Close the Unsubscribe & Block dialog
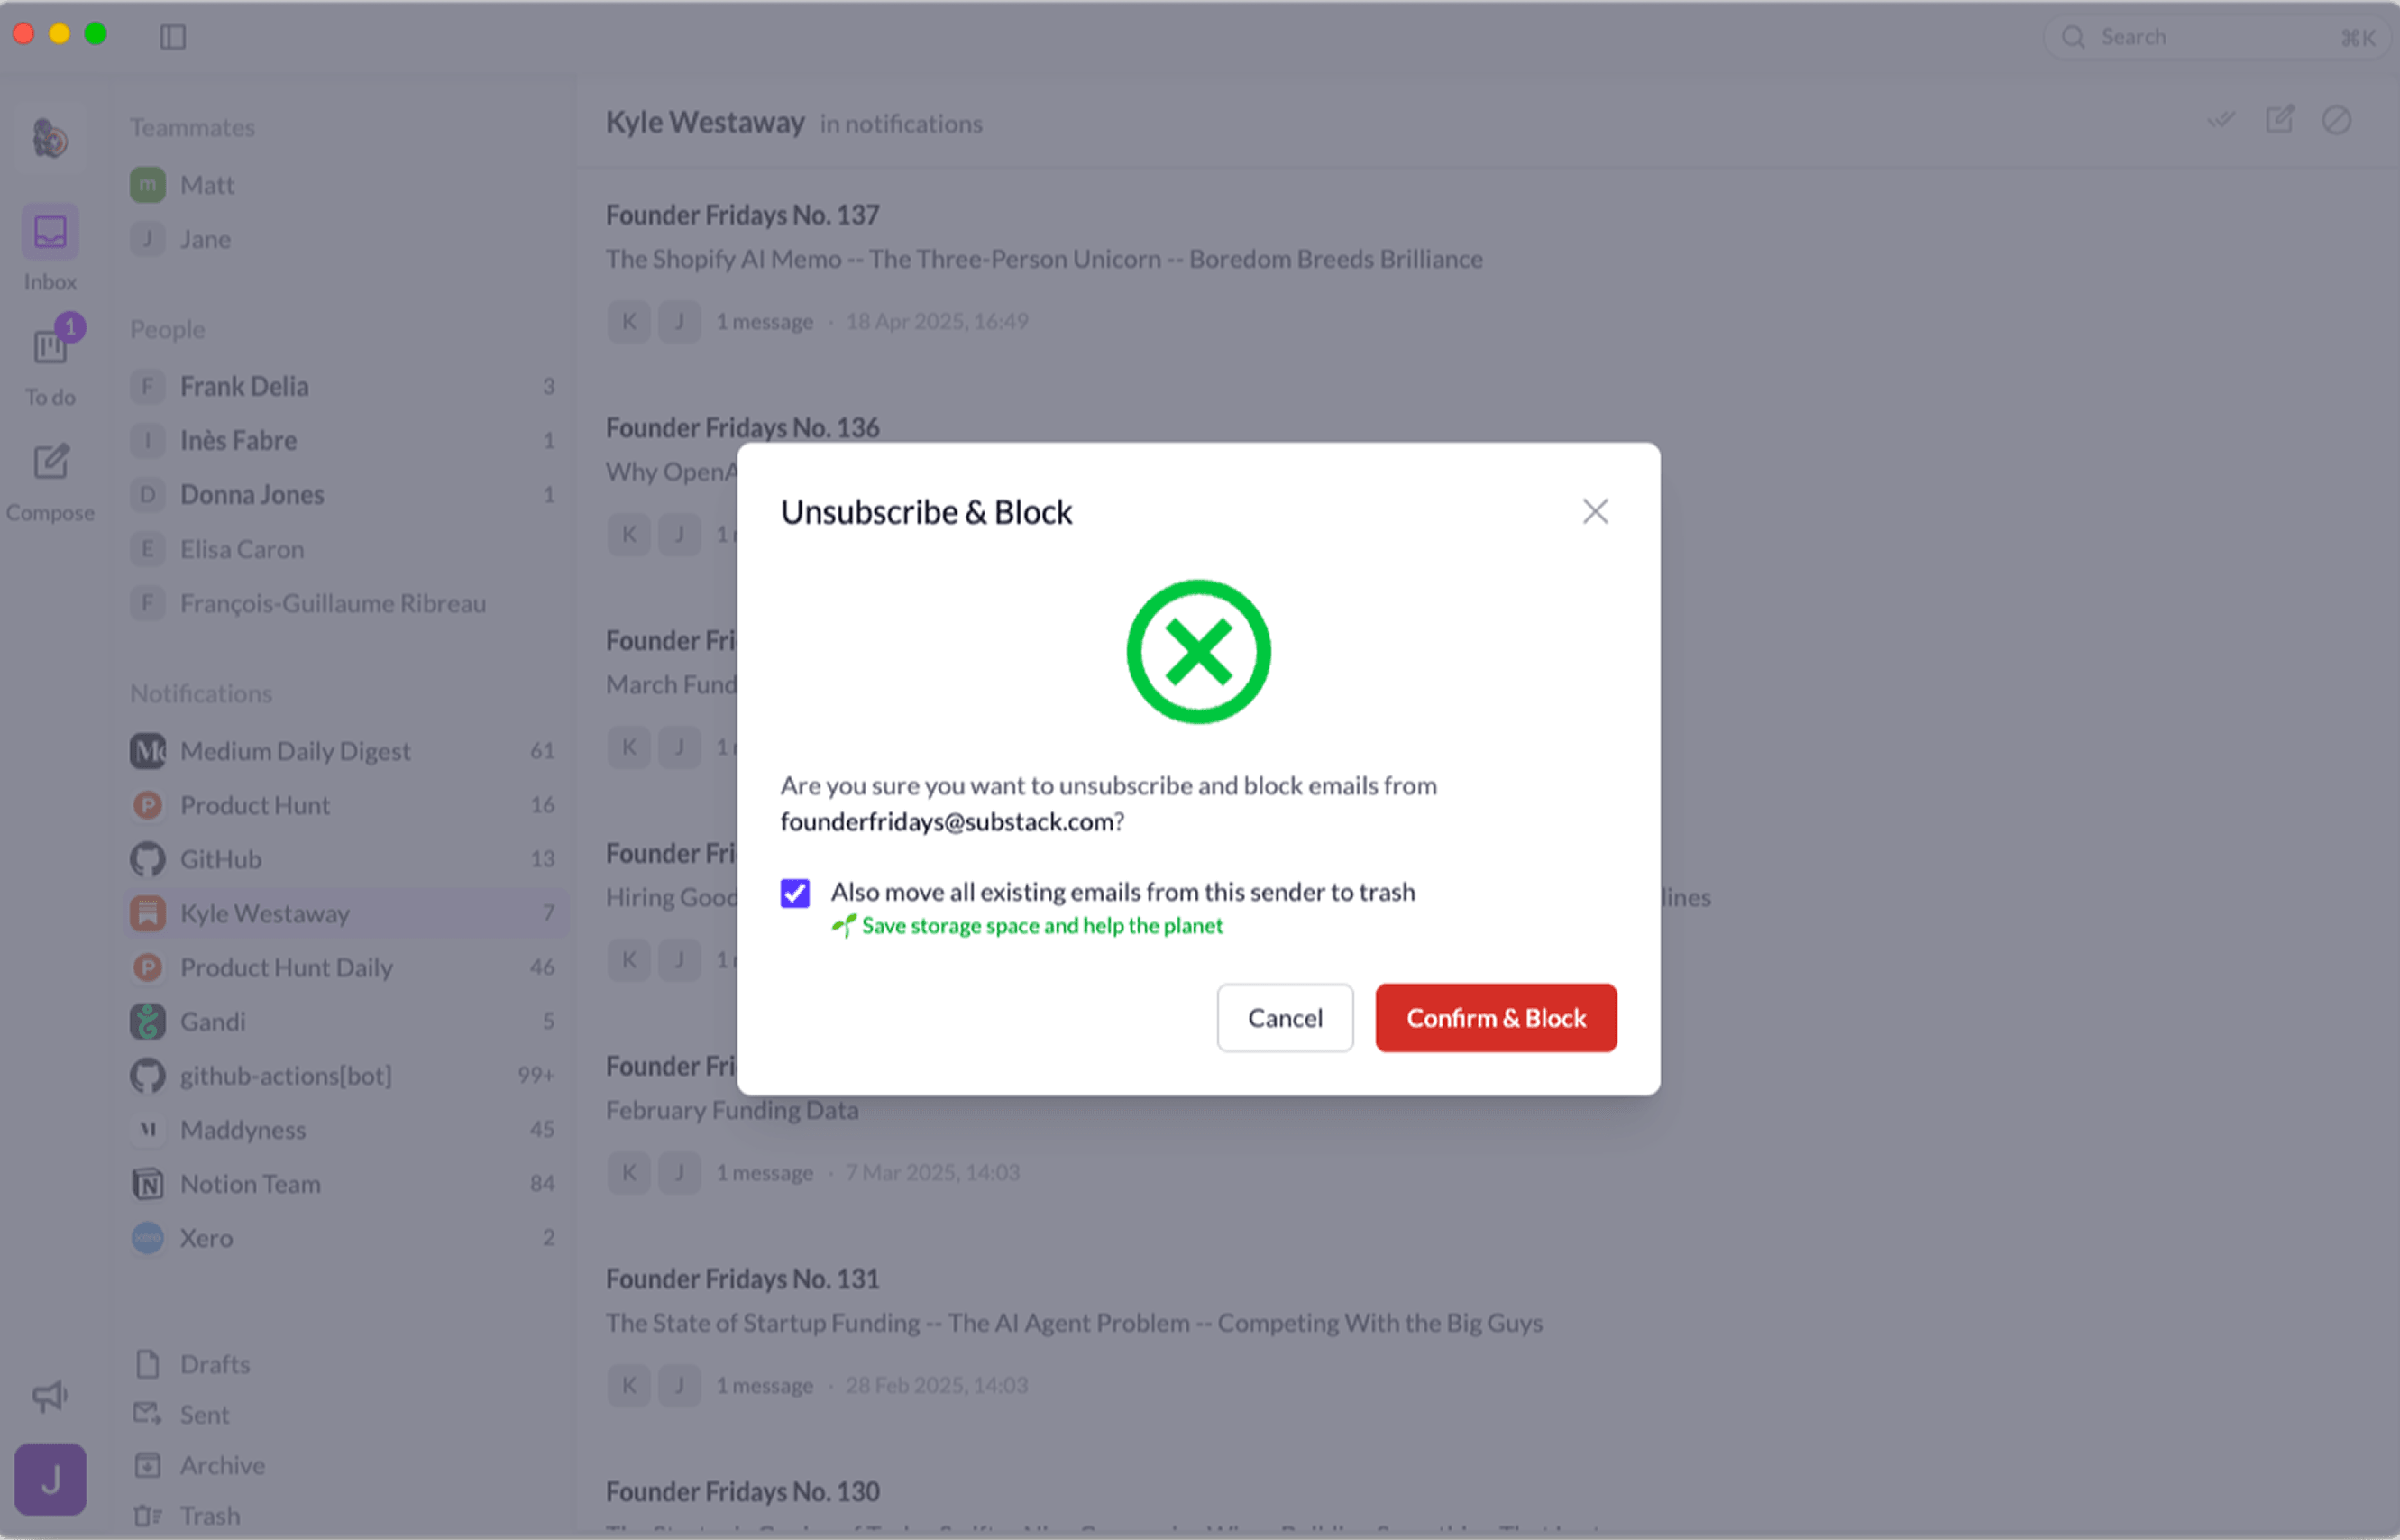This screenshot has width=2400, height=1540. 1595,512
